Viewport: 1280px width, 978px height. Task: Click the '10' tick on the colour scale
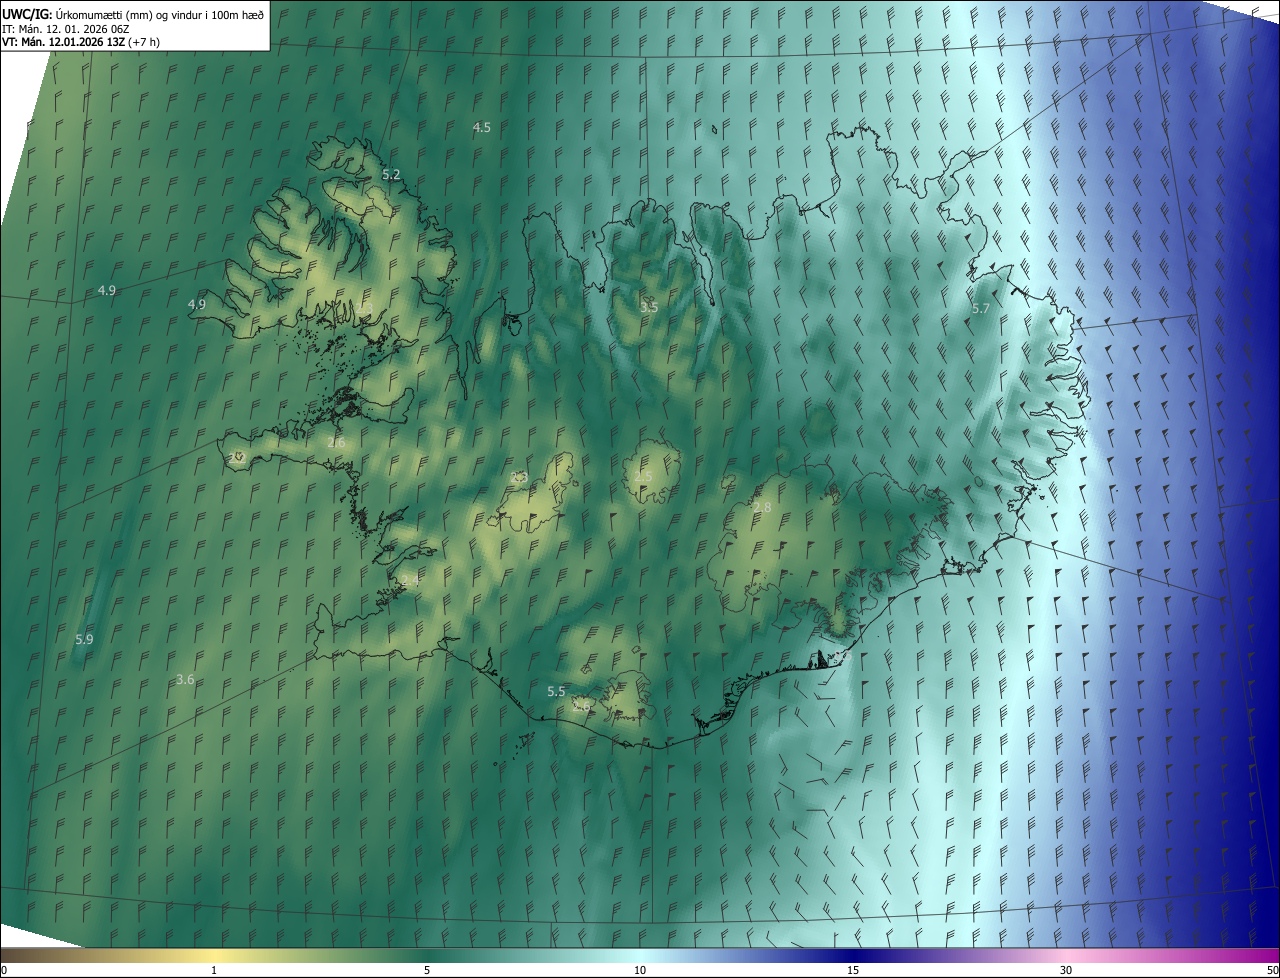point(640,970)
